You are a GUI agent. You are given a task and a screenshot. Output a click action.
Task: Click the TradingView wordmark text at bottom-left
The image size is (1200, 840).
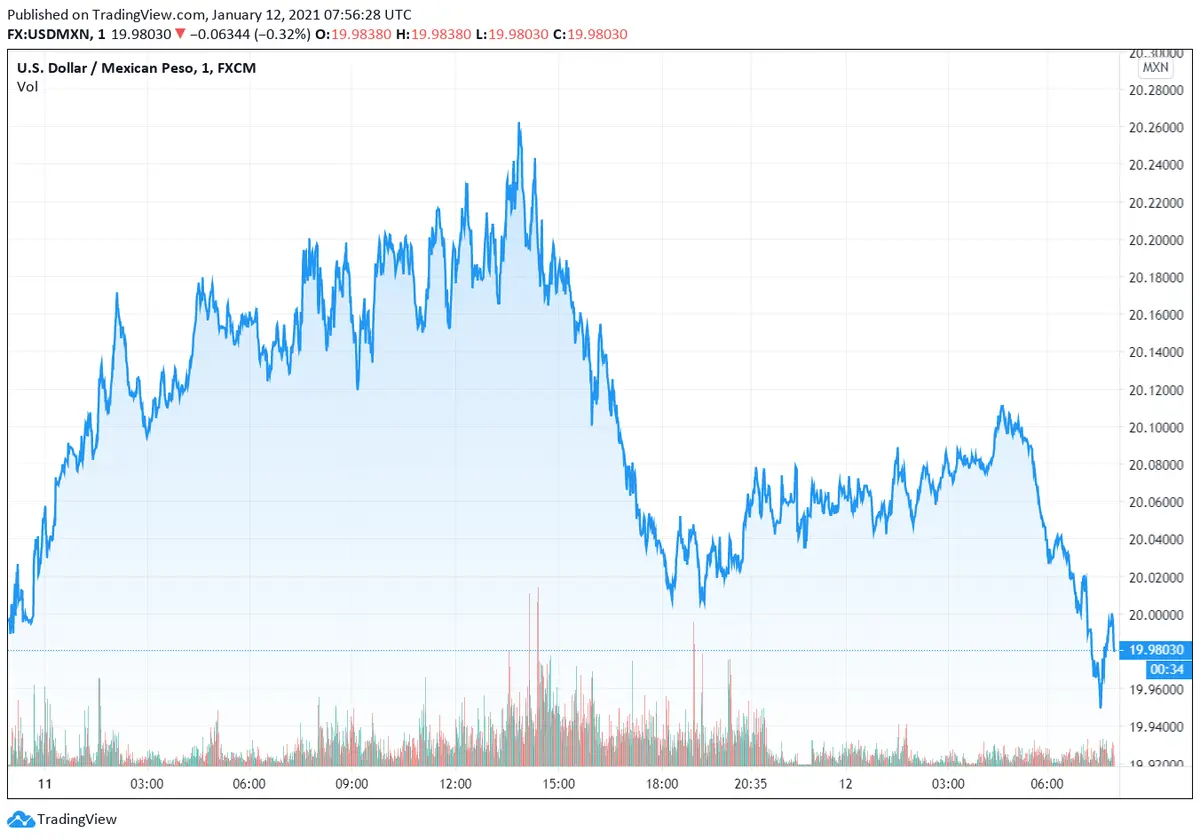pyautogui.click(x=77, y=819)
